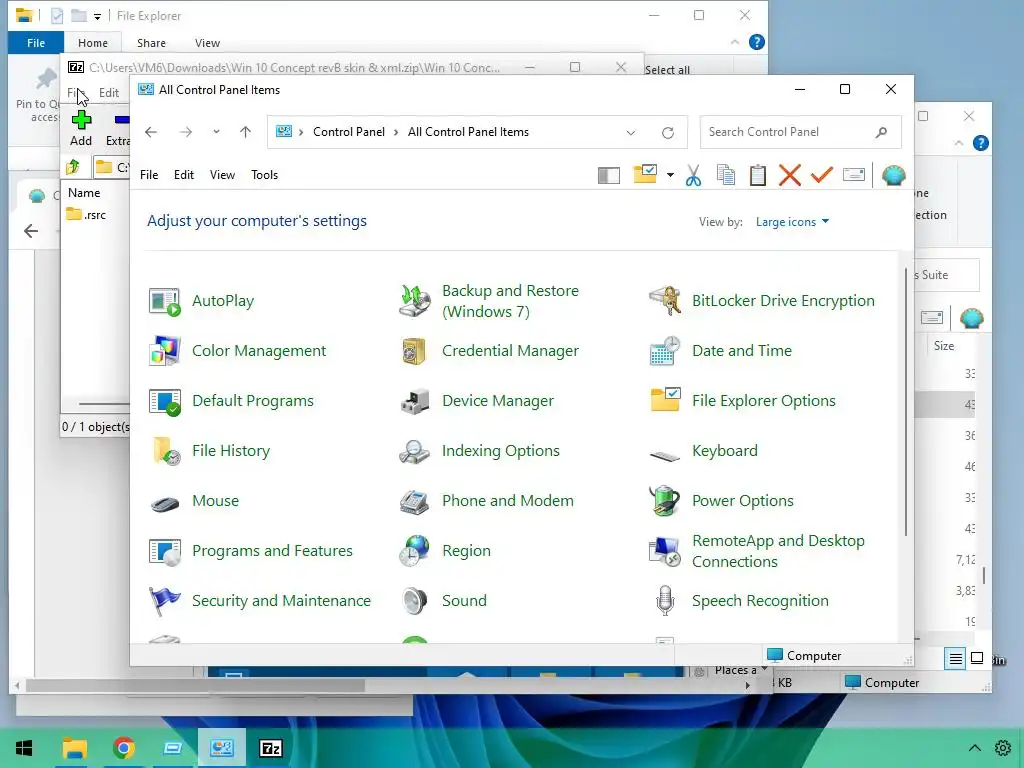Open File Explorer from the taskbar

pyautogui.click(x=74, y=748)
